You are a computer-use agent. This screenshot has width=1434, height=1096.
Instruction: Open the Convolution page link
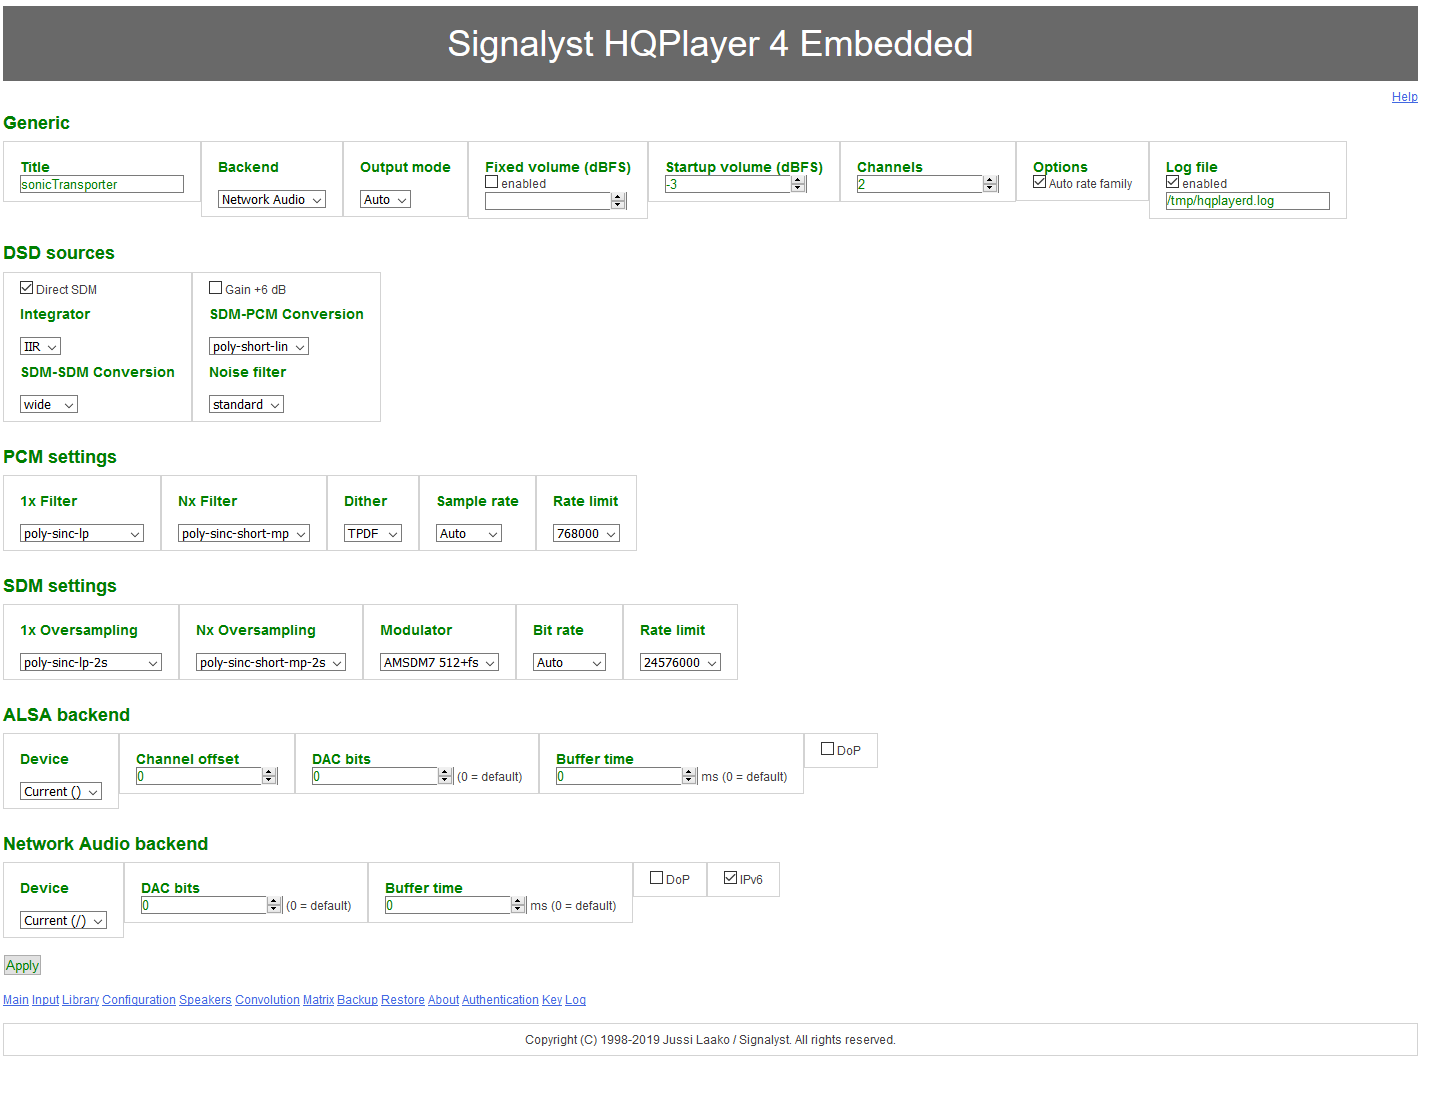pos(267,1000)
